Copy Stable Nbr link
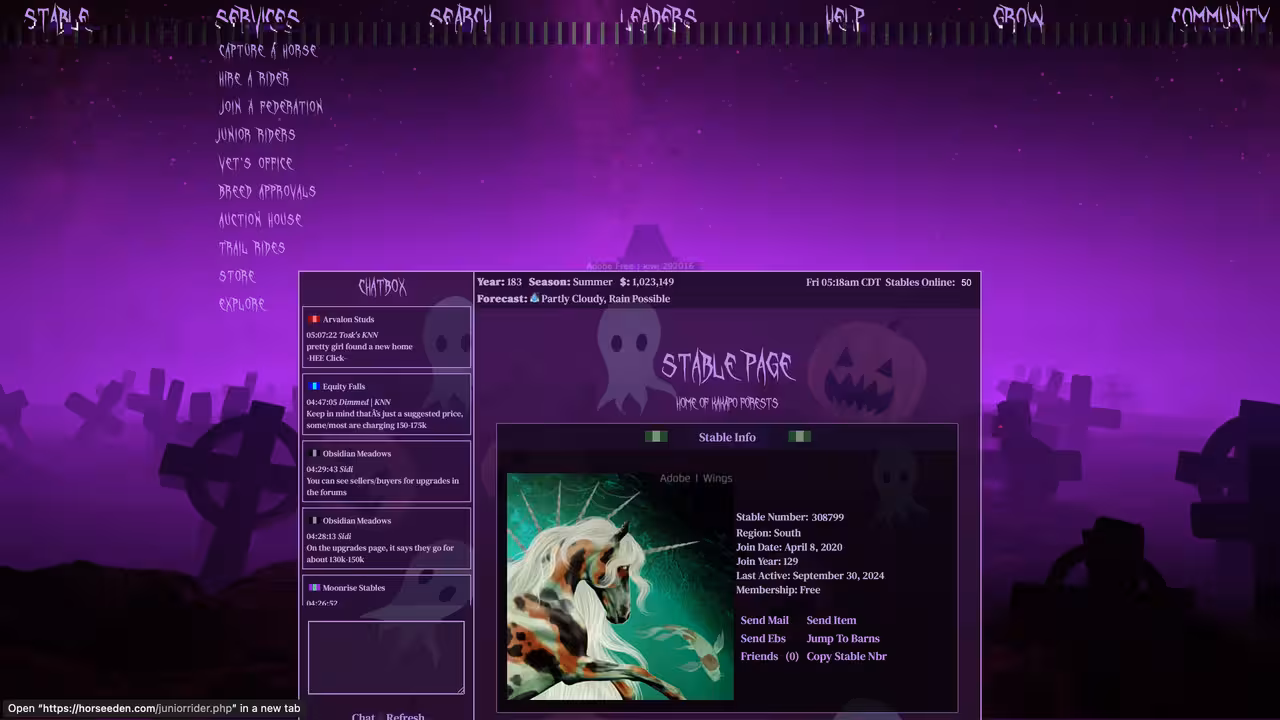The height and width of the screenshot is (720, 1280). click(846, 656)
